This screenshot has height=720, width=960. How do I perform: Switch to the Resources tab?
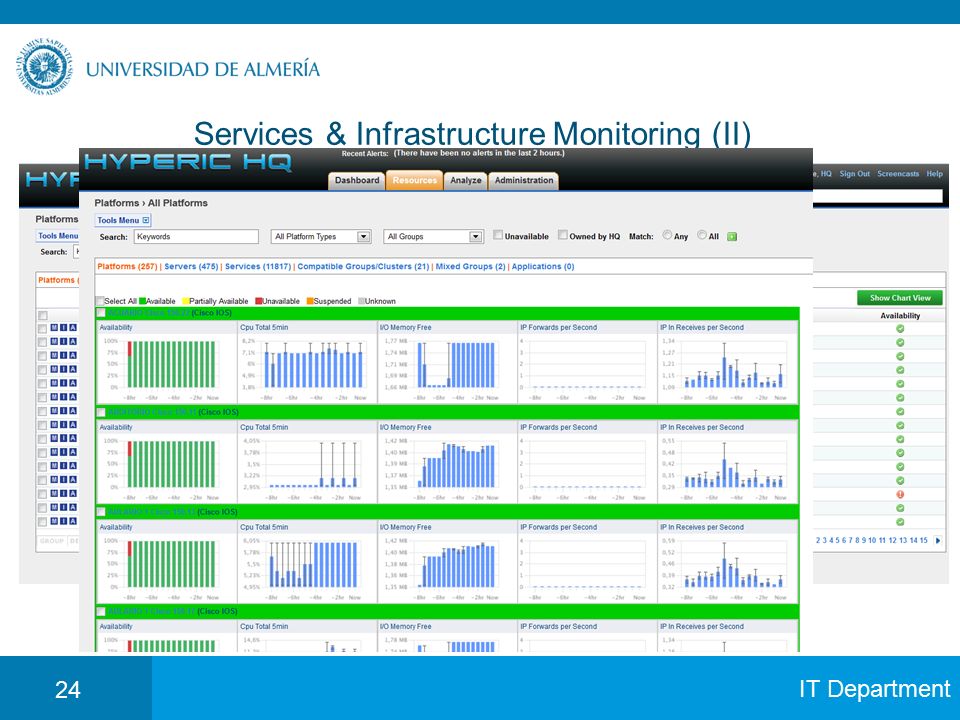tap(414, 181)
